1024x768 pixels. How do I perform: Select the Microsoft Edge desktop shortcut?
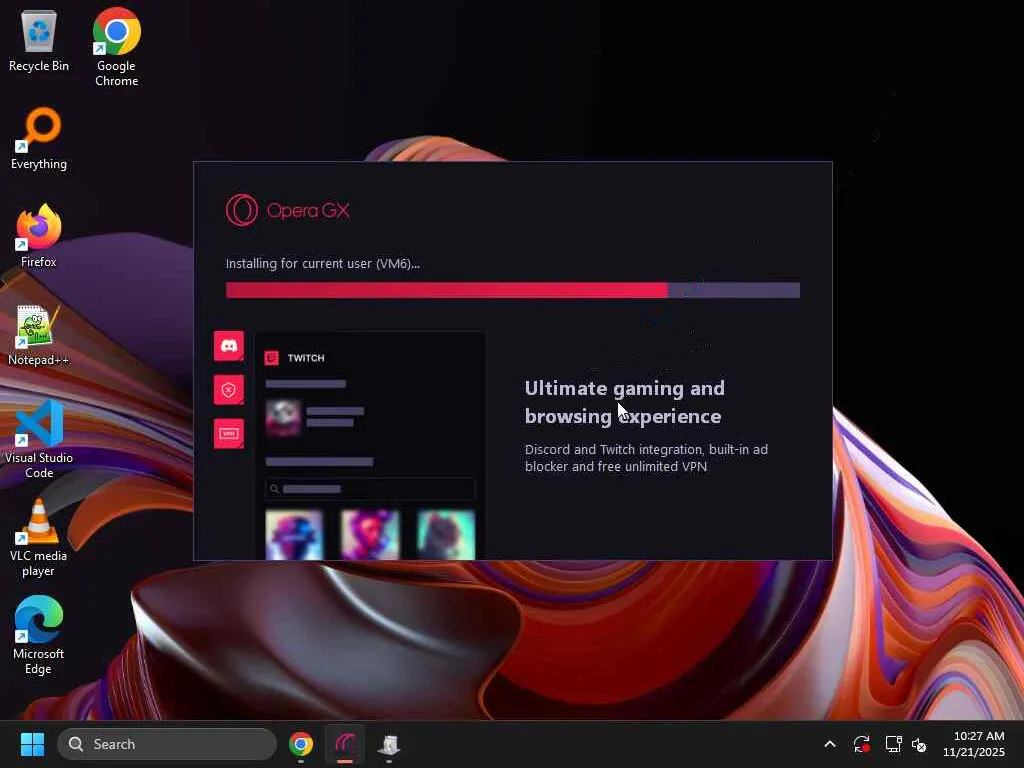(x=39, y=635)
